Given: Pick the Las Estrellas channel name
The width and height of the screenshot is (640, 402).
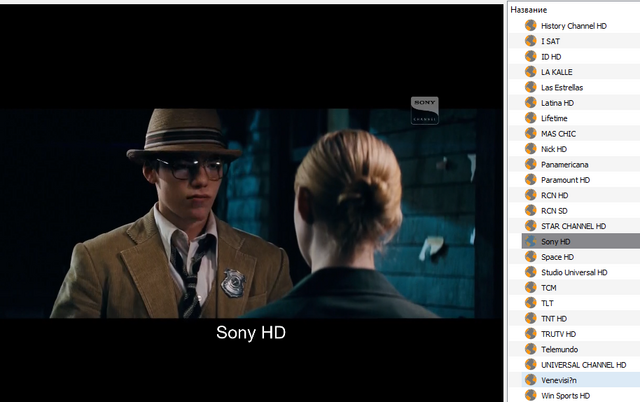Looking at the screenshot, I should (x=562, y=87).
